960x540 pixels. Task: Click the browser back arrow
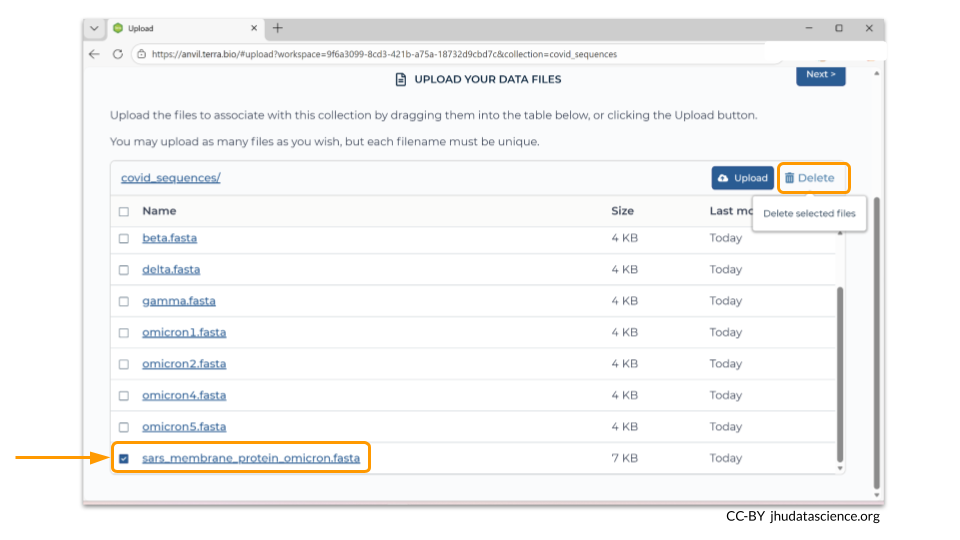pyautogui.click(x=94, y=54)
